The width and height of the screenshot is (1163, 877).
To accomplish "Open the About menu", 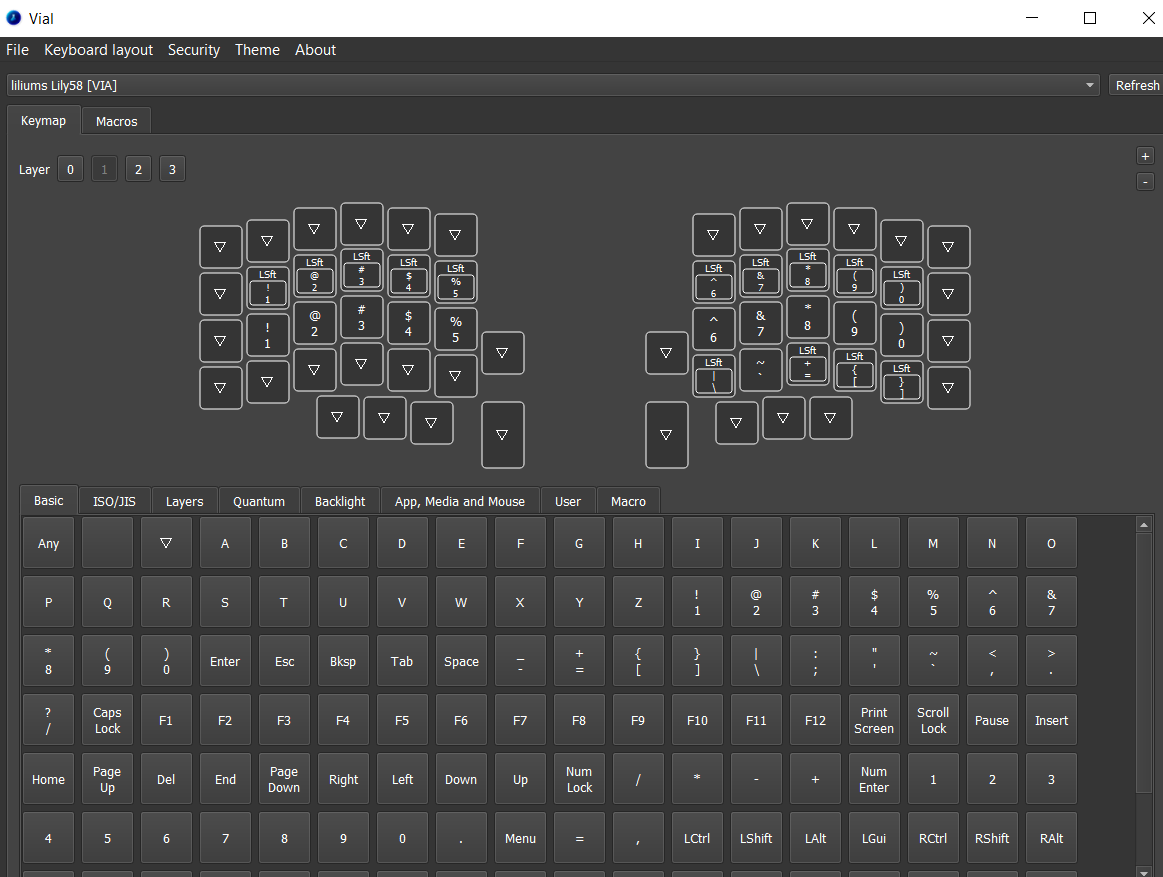I will tap(315, 50).
